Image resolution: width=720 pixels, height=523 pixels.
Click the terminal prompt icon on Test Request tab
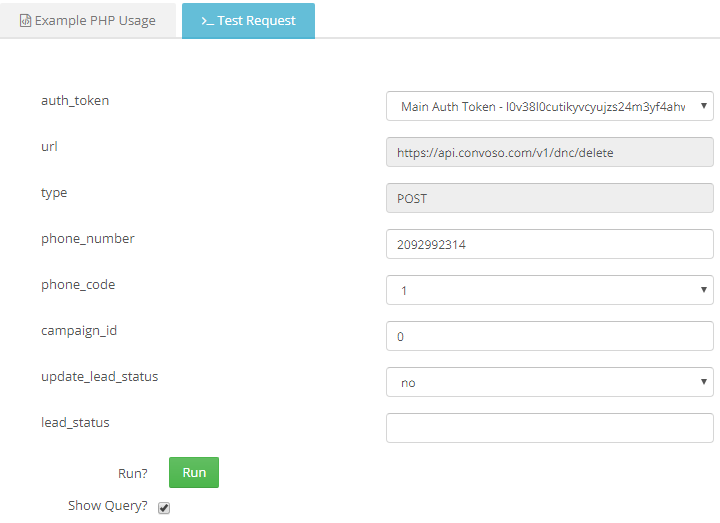click(207, 21)
